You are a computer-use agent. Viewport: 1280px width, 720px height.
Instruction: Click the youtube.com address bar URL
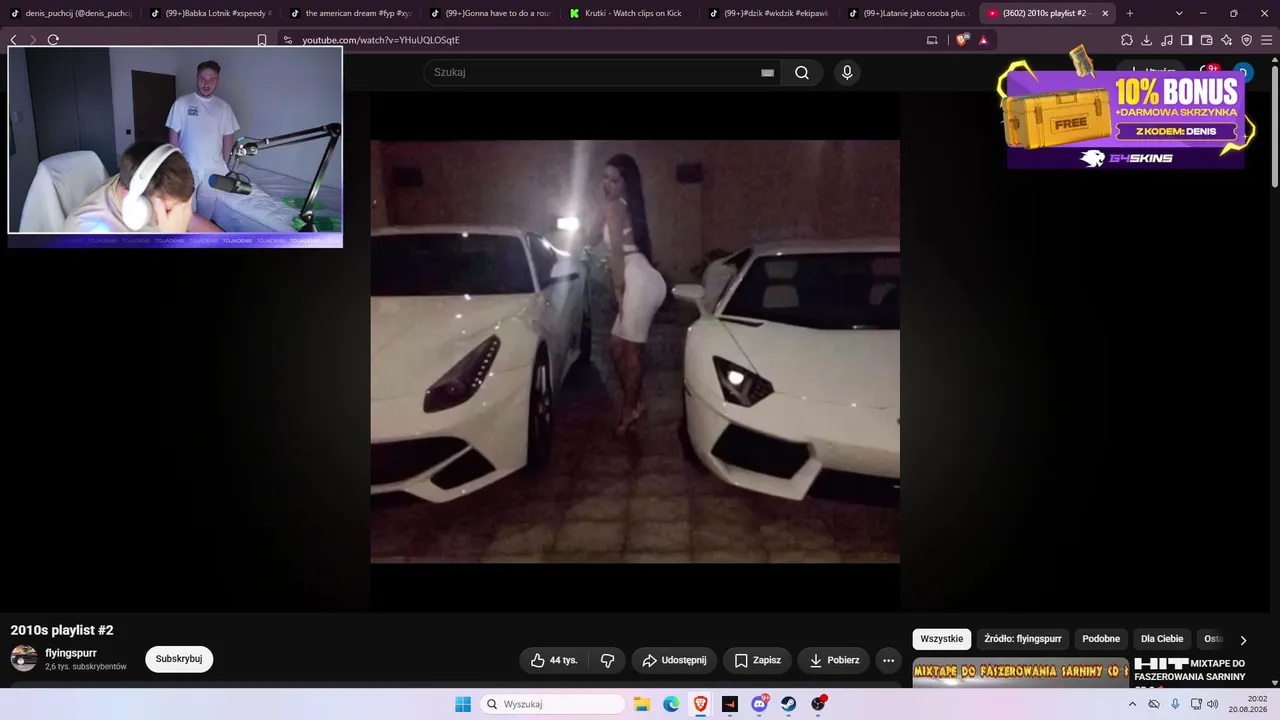pos(381,40)
